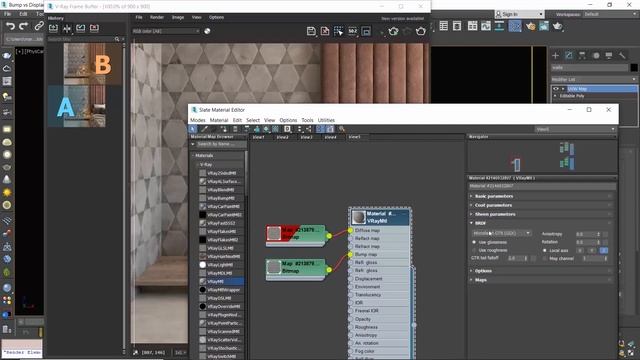Screen dimensions: 640x360
Task: Open the Motion tab icon in command panel
Action: click(596, 56)
